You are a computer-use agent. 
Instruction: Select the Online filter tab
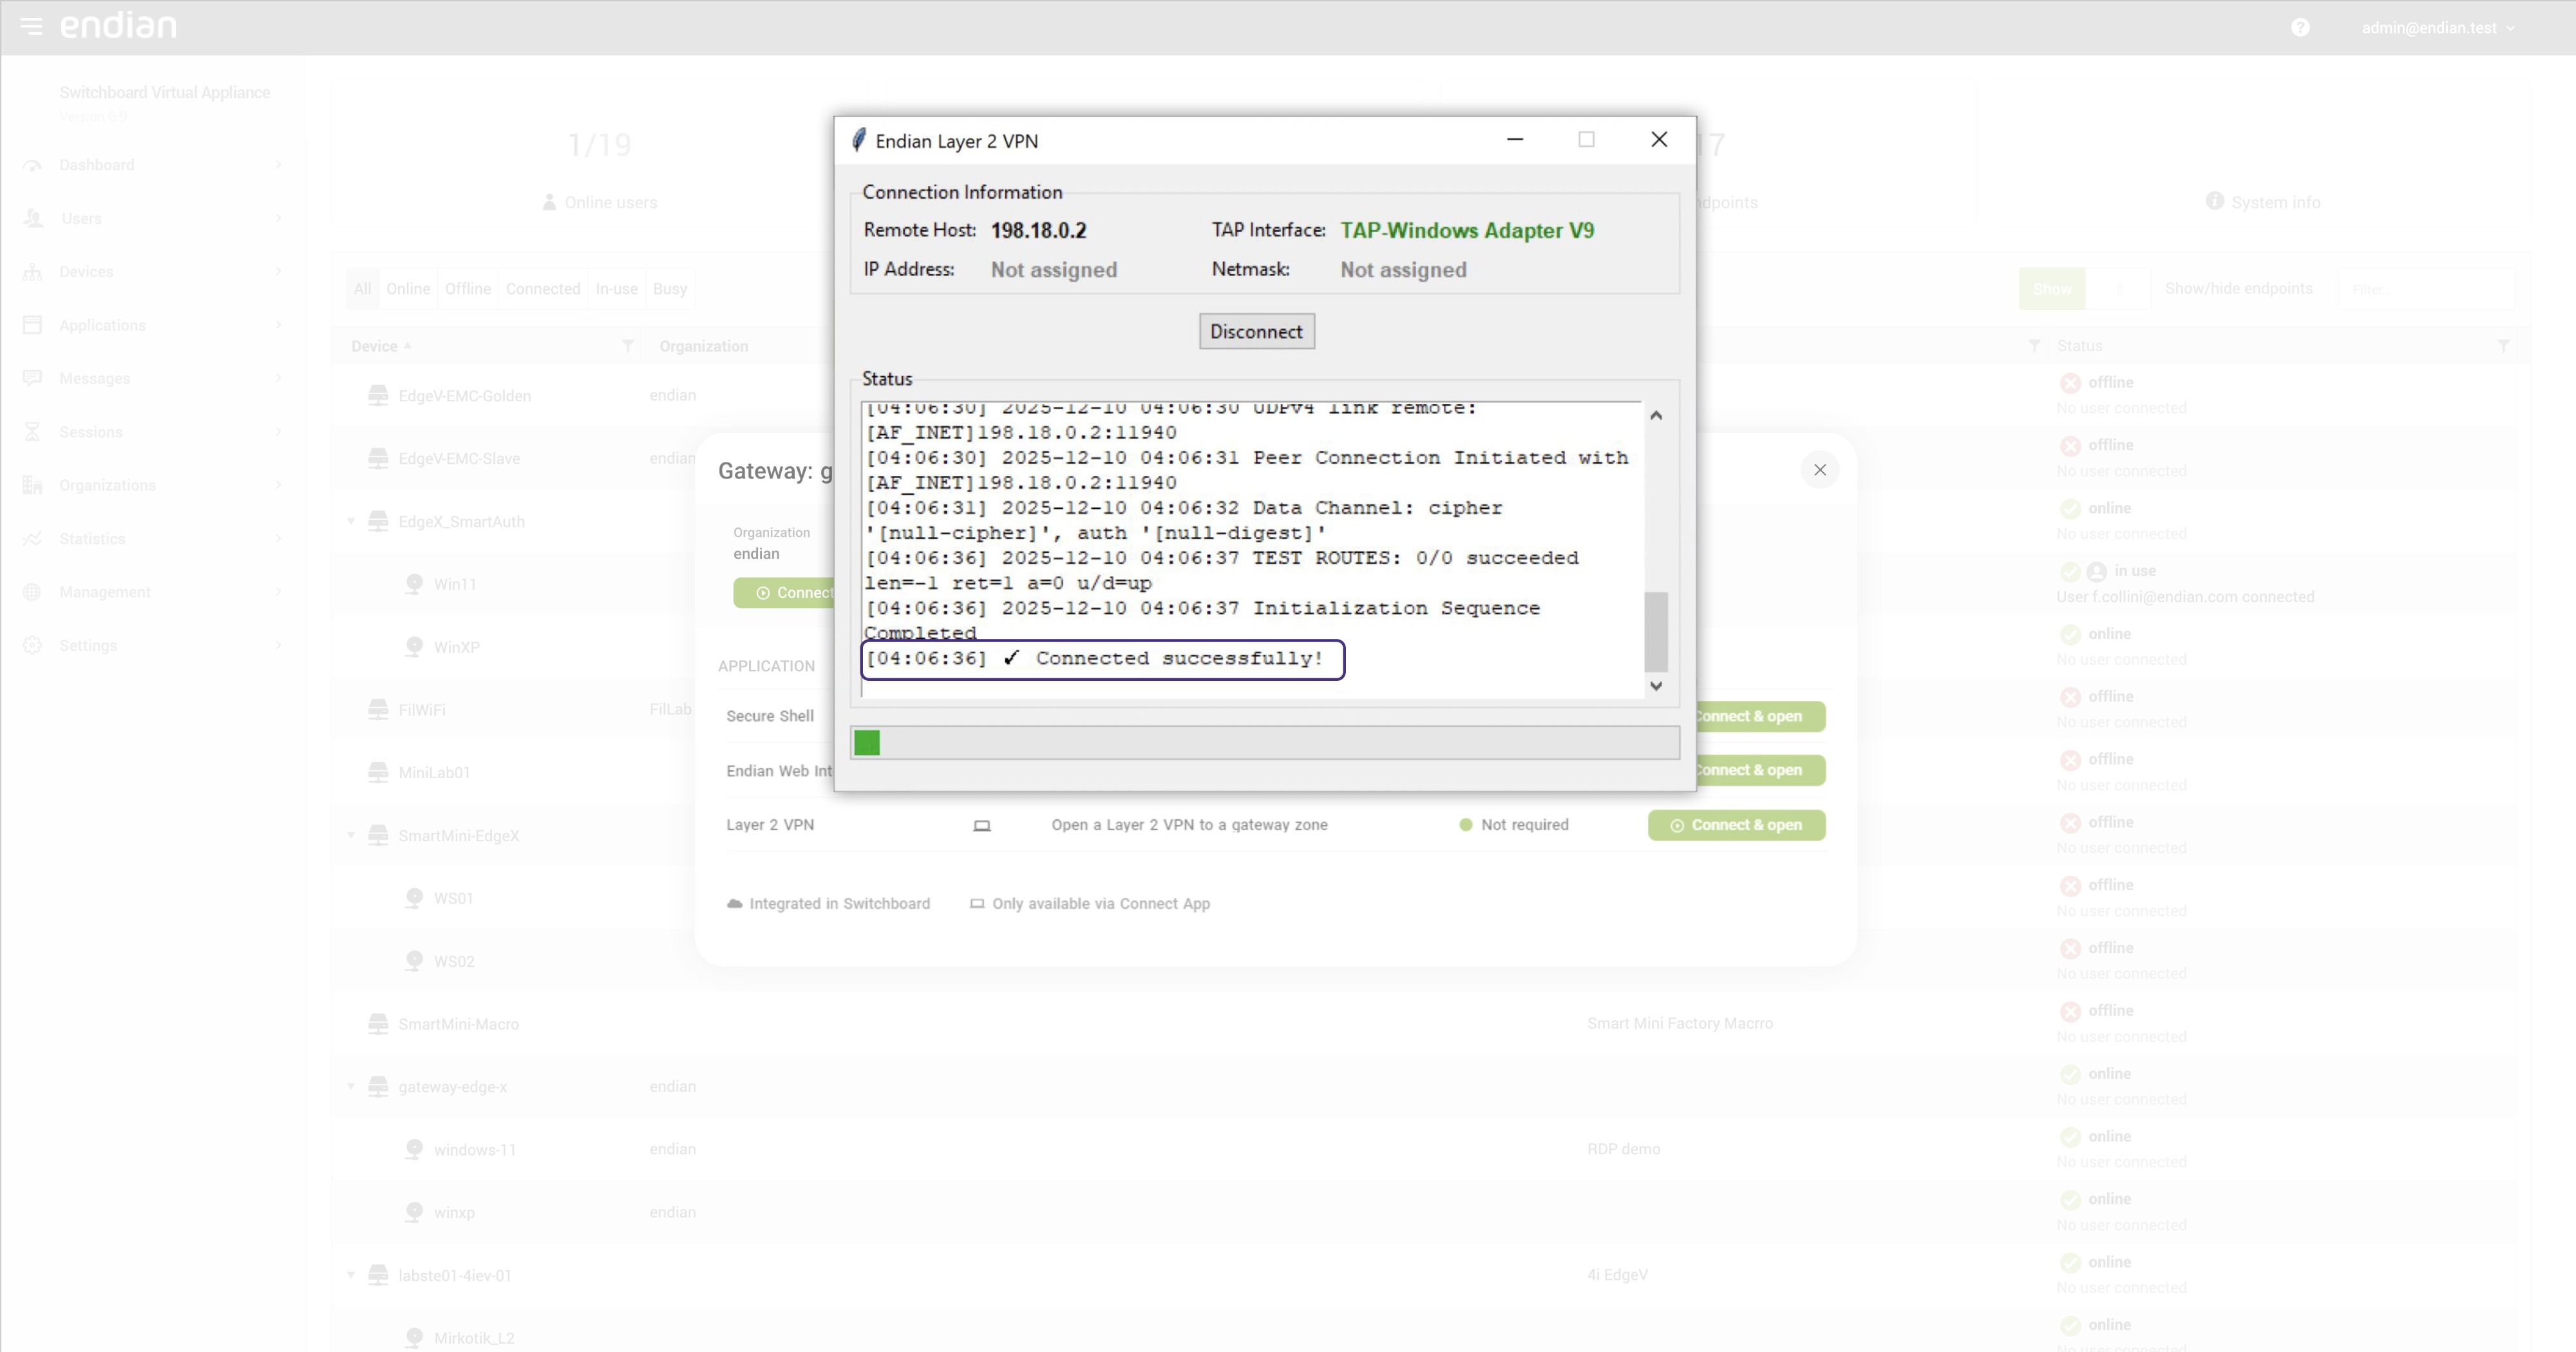coord(408,289)
